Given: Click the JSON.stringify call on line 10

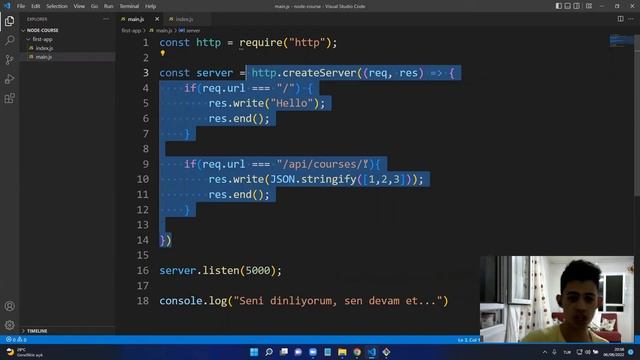Looking at the screenshot, I should 344,179.
